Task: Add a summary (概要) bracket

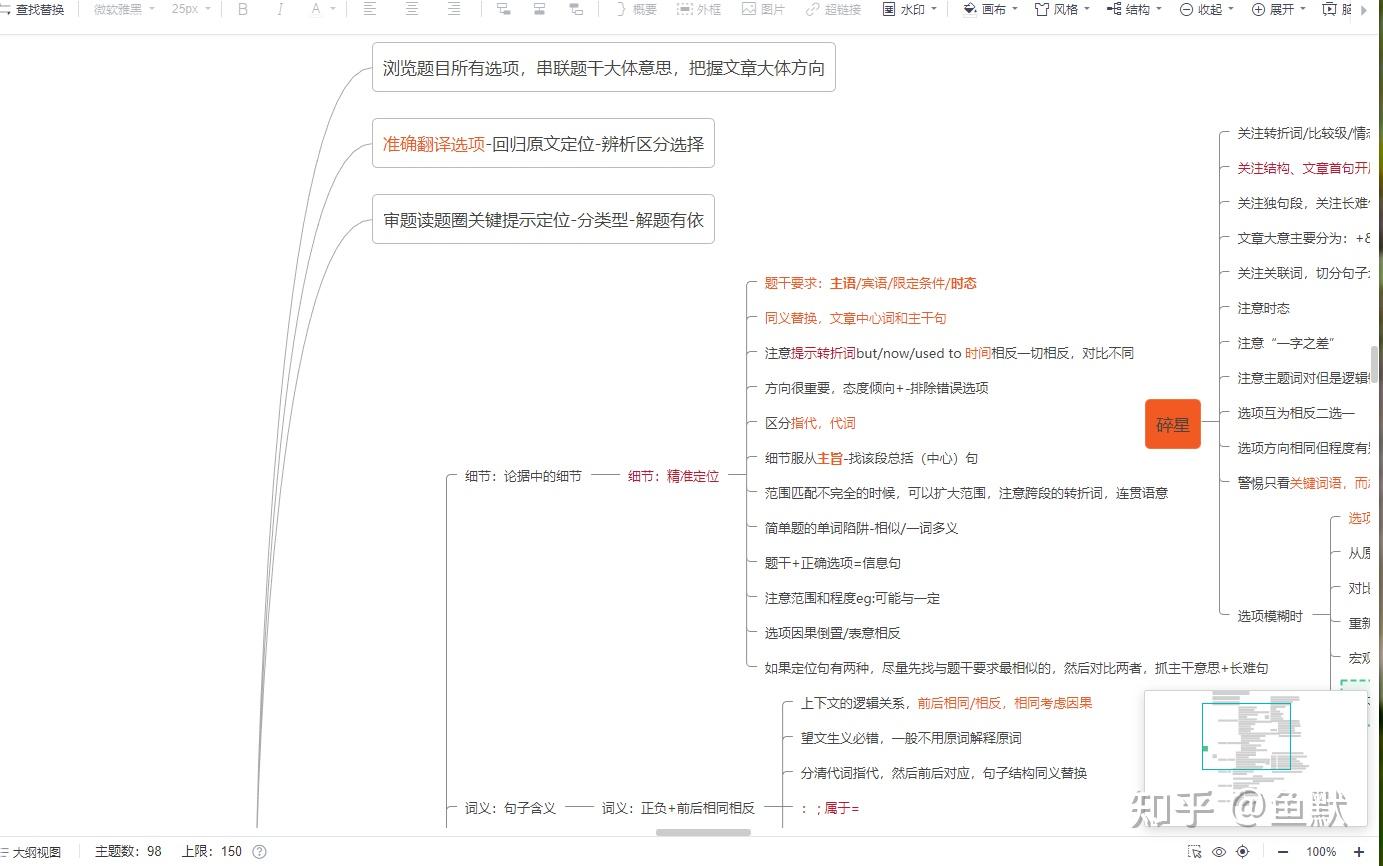Action: pyautogui.click(x=636, y=9)
